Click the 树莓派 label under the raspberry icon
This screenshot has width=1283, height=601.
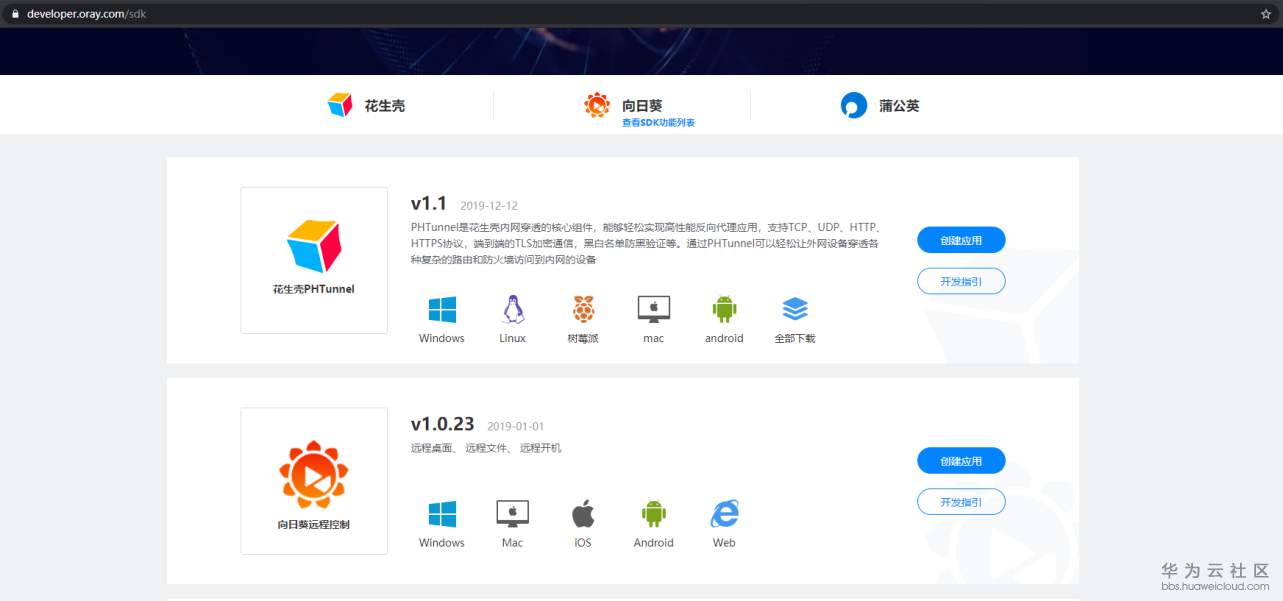(583, 339)
